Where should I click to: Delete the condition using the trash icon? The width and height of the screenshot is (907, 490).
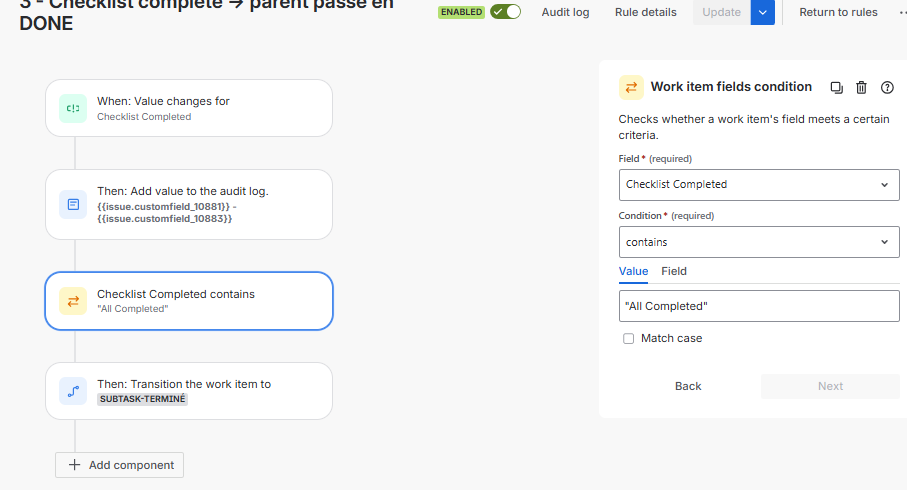[861, 87]
